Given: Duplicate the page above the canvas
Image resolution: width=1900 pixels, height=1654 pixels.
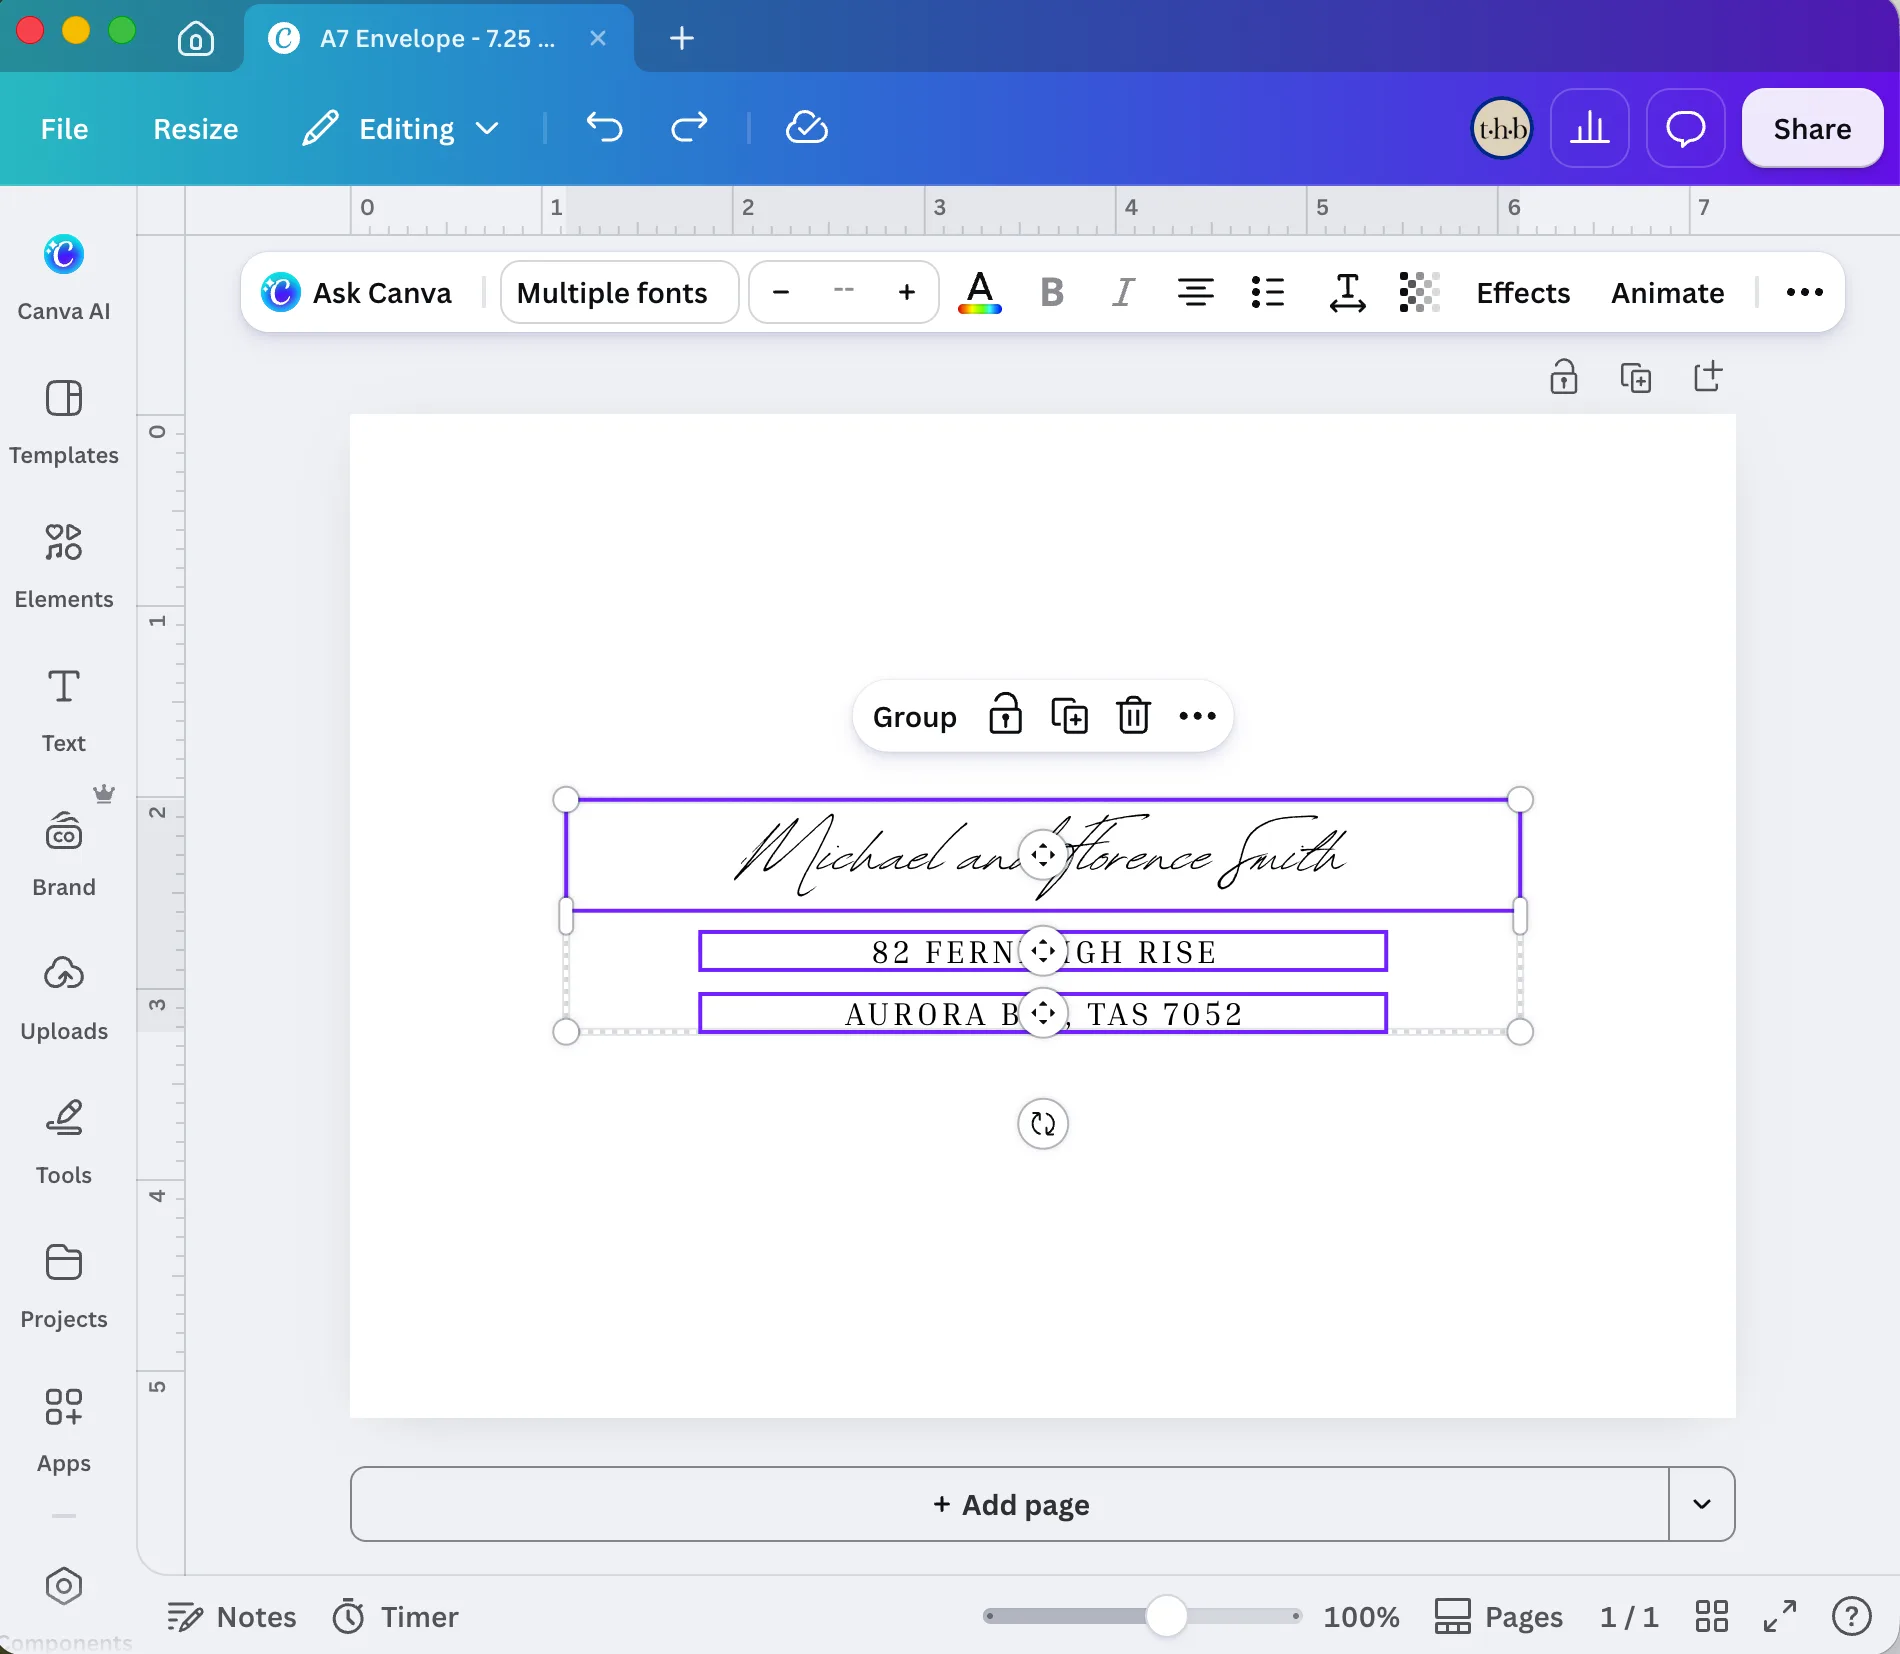Looking at the screenshot, I should tap(1636, 377).
